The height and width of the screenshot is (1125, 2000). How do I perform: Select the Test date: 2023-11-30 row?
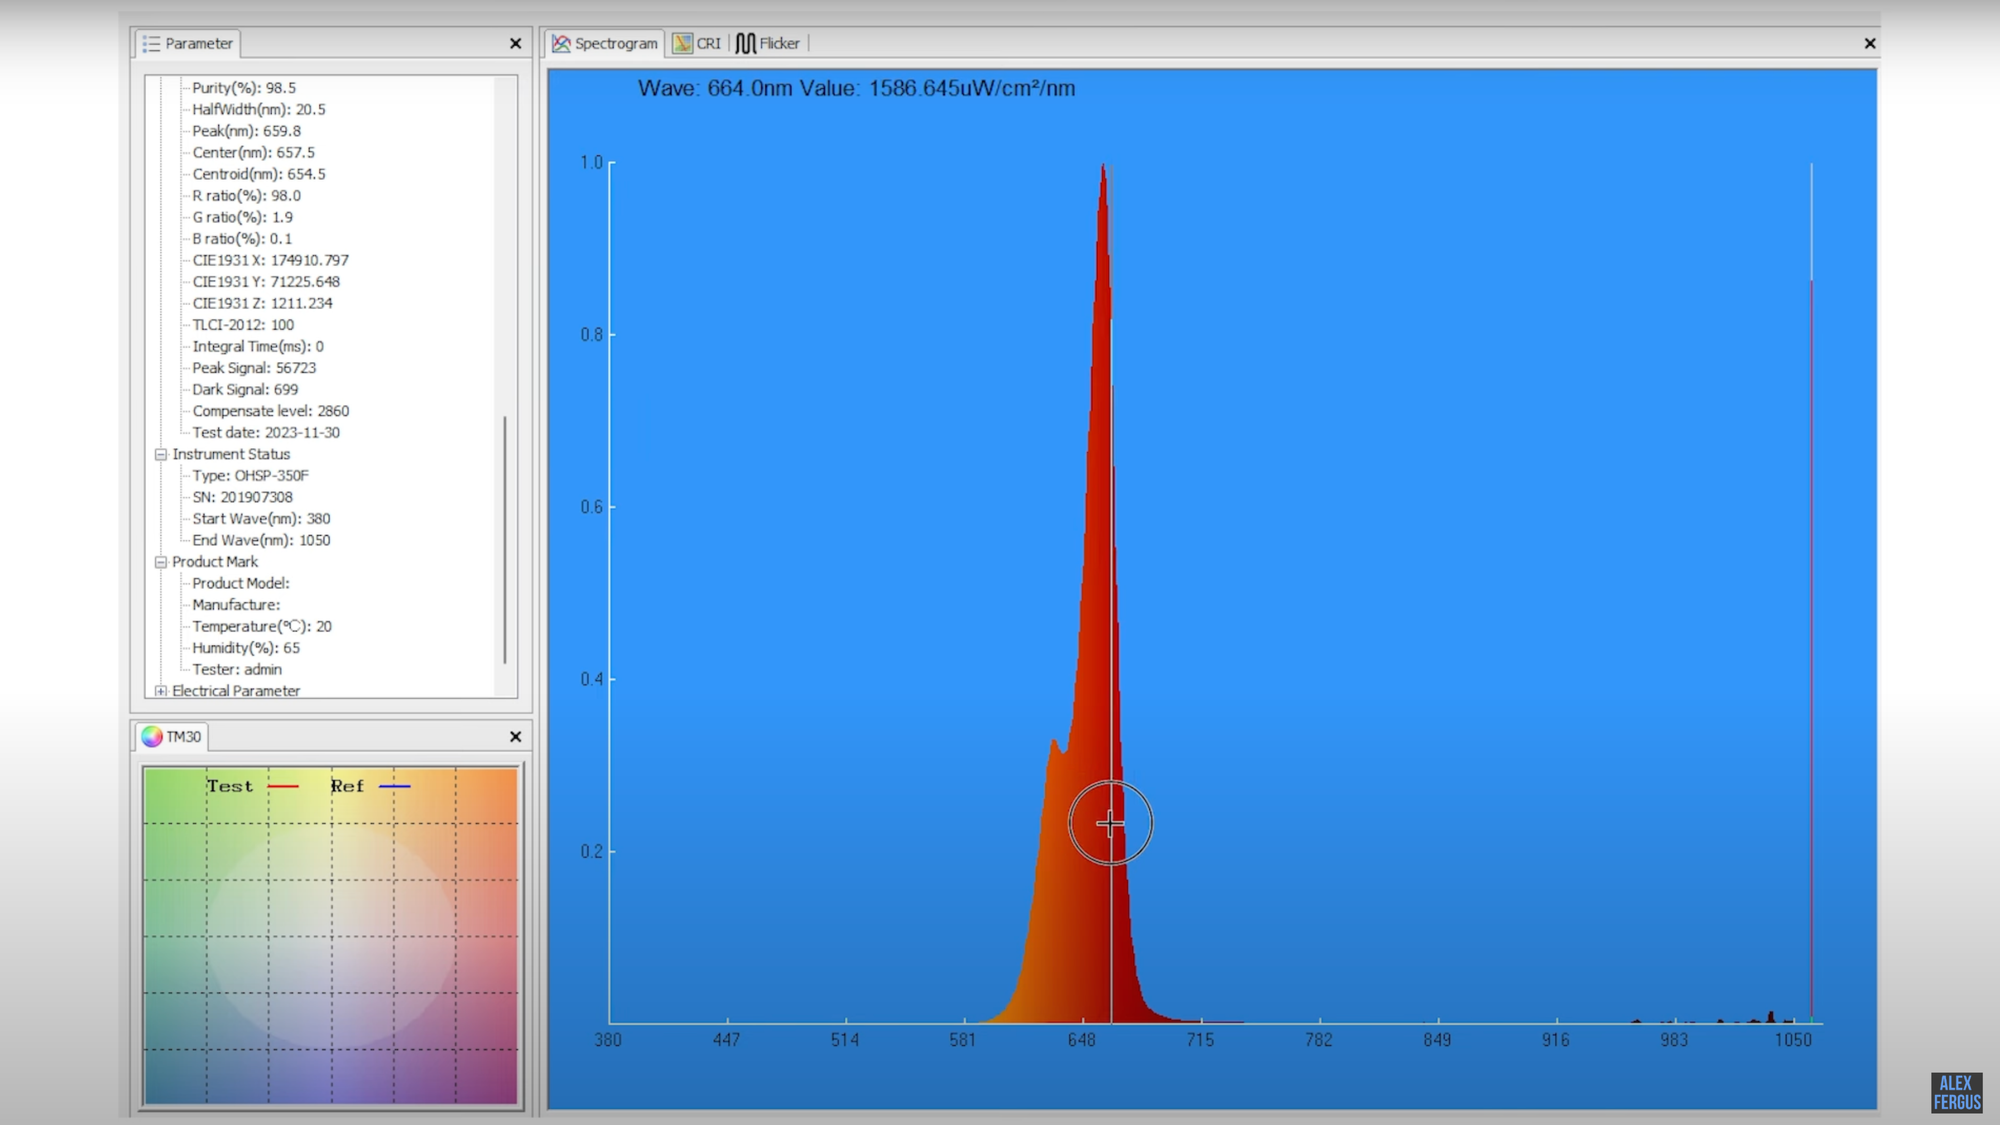266,433
